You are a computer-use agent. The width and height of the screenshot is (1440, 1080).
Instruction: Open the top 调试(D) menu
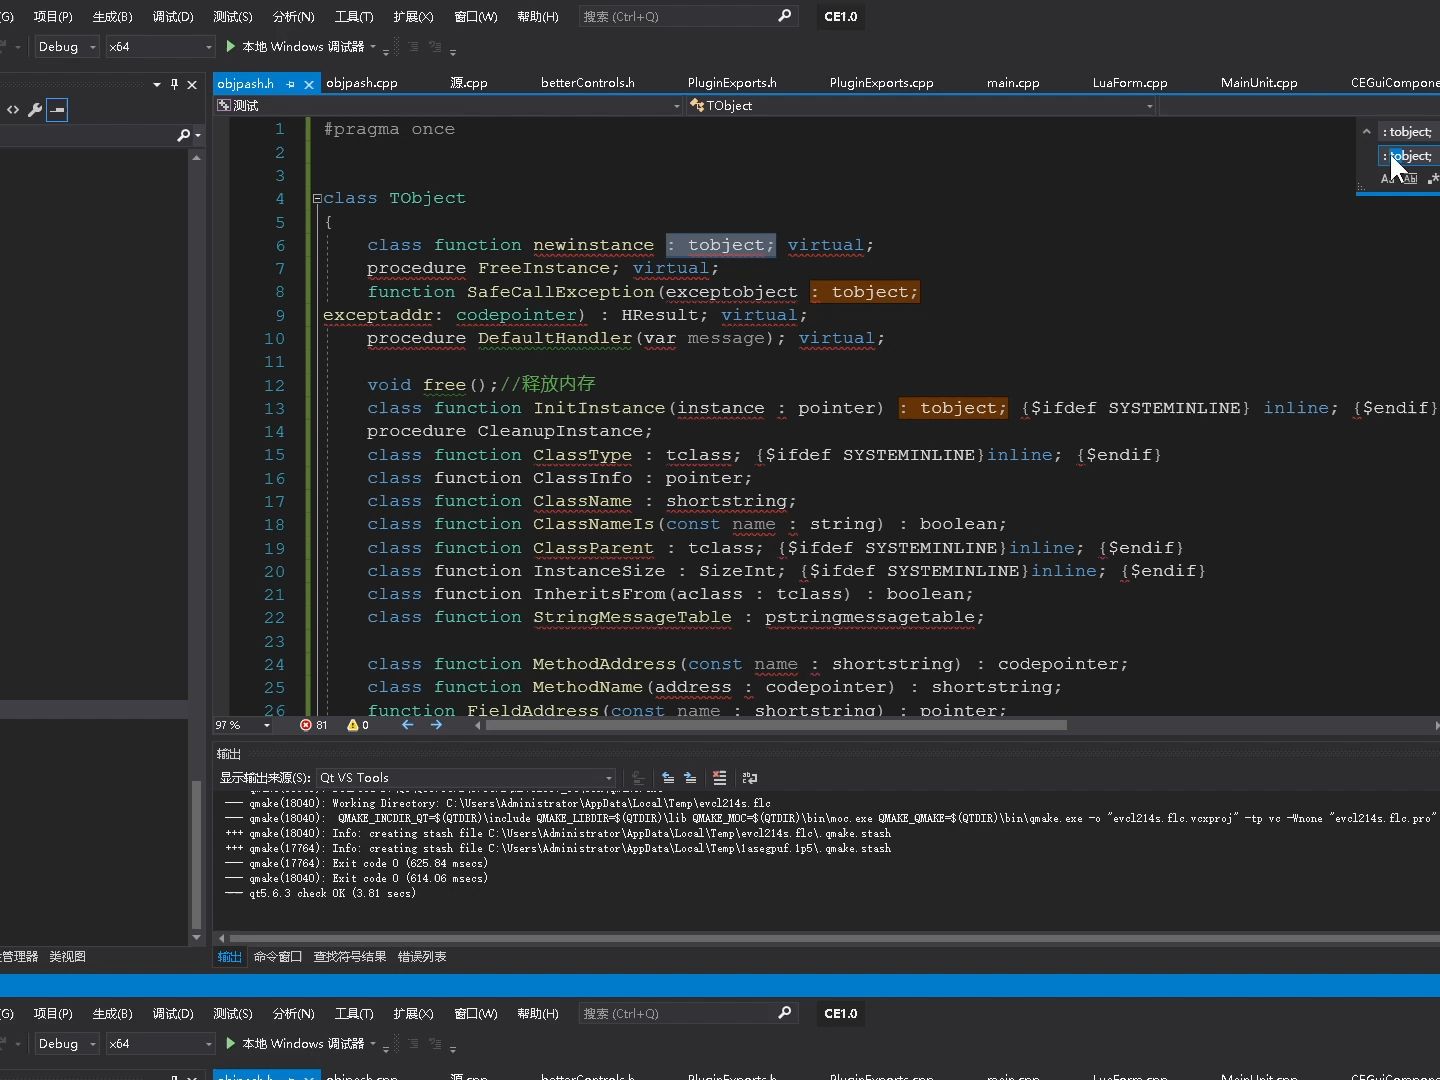coord(172,17)
